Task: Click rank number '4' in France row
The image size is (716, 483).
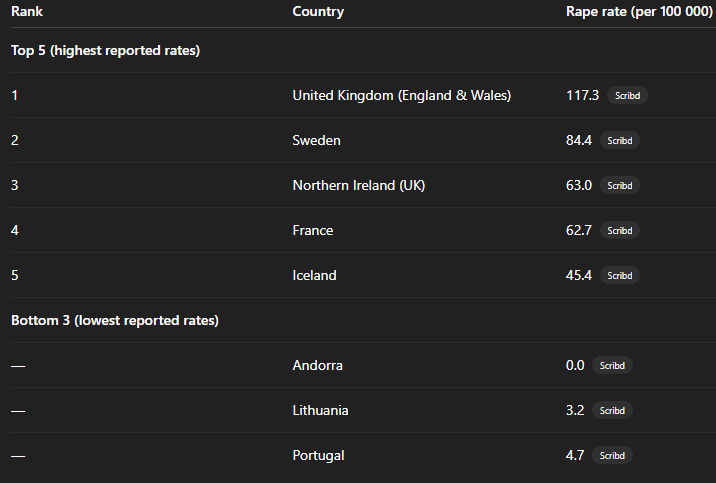Action: 15,231
